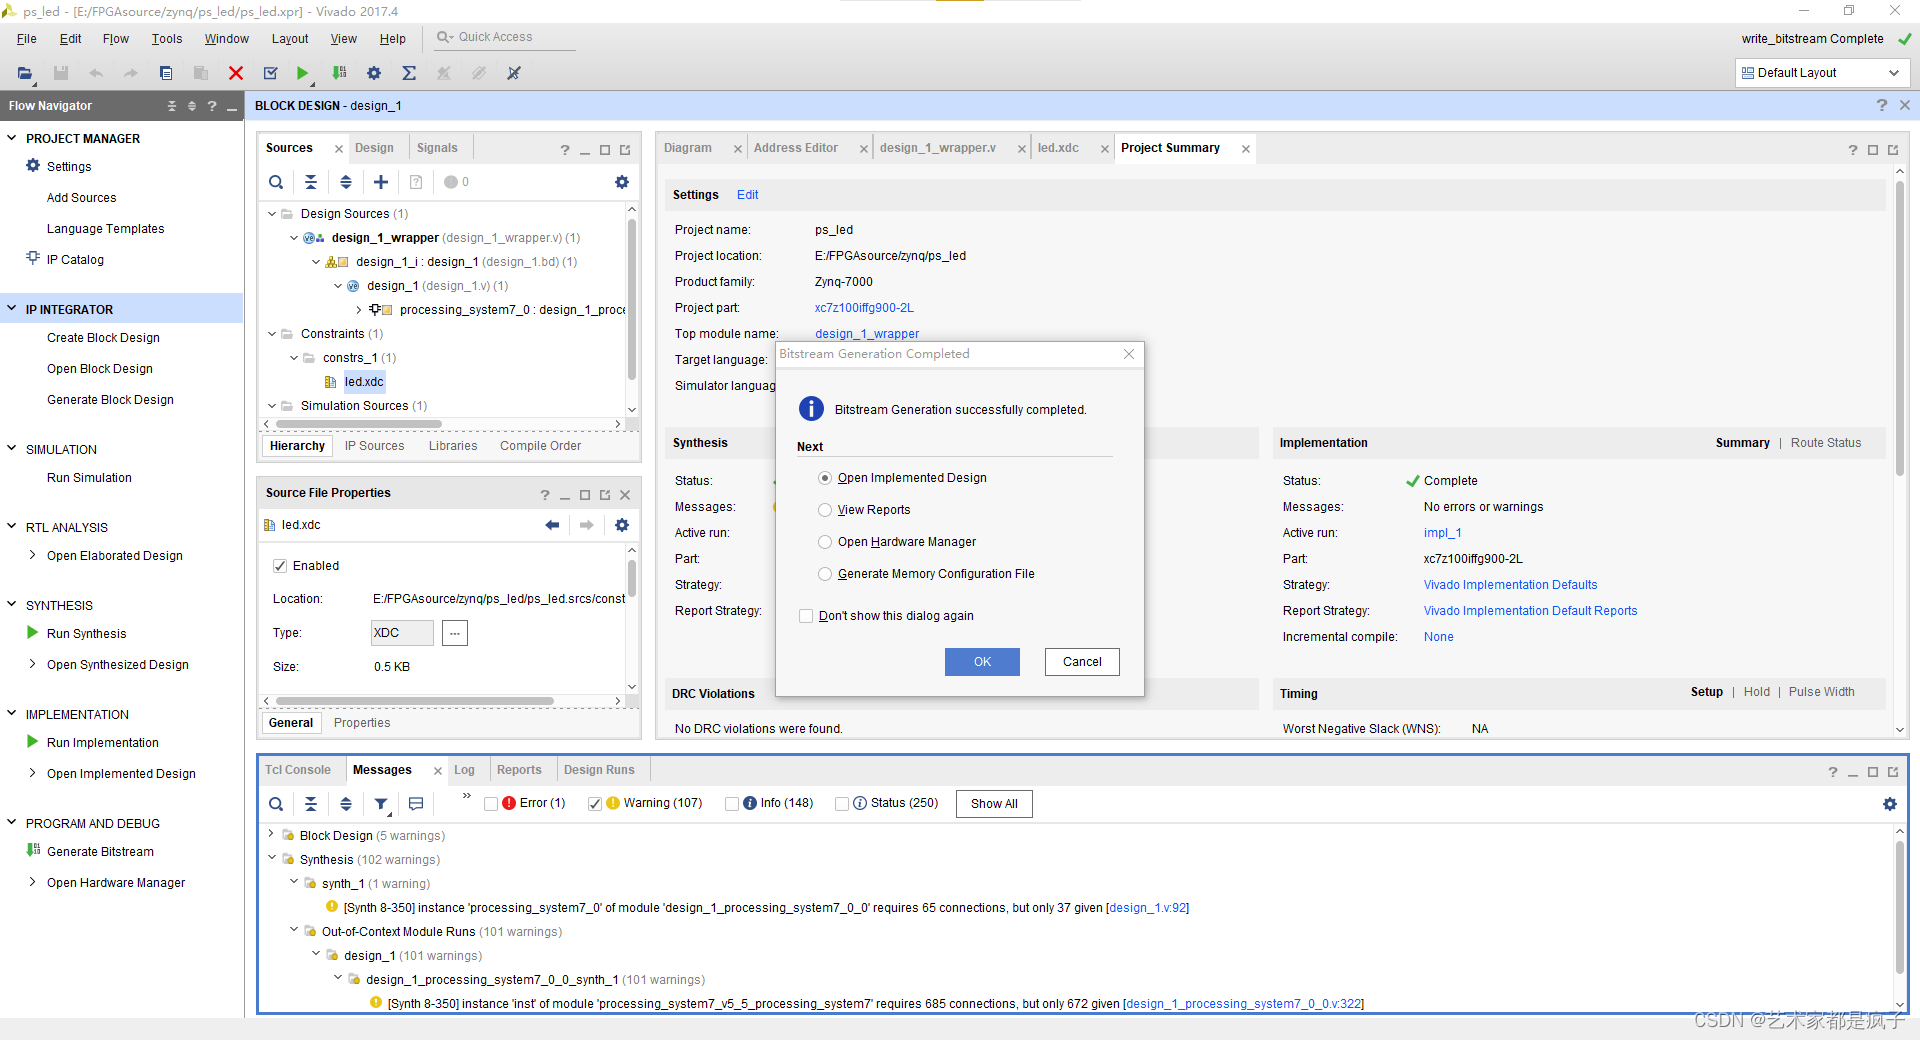Switch to the Address Editor tab
Image resolution: width=1920 pixels, height=1040 pixels.
[796, 148]
